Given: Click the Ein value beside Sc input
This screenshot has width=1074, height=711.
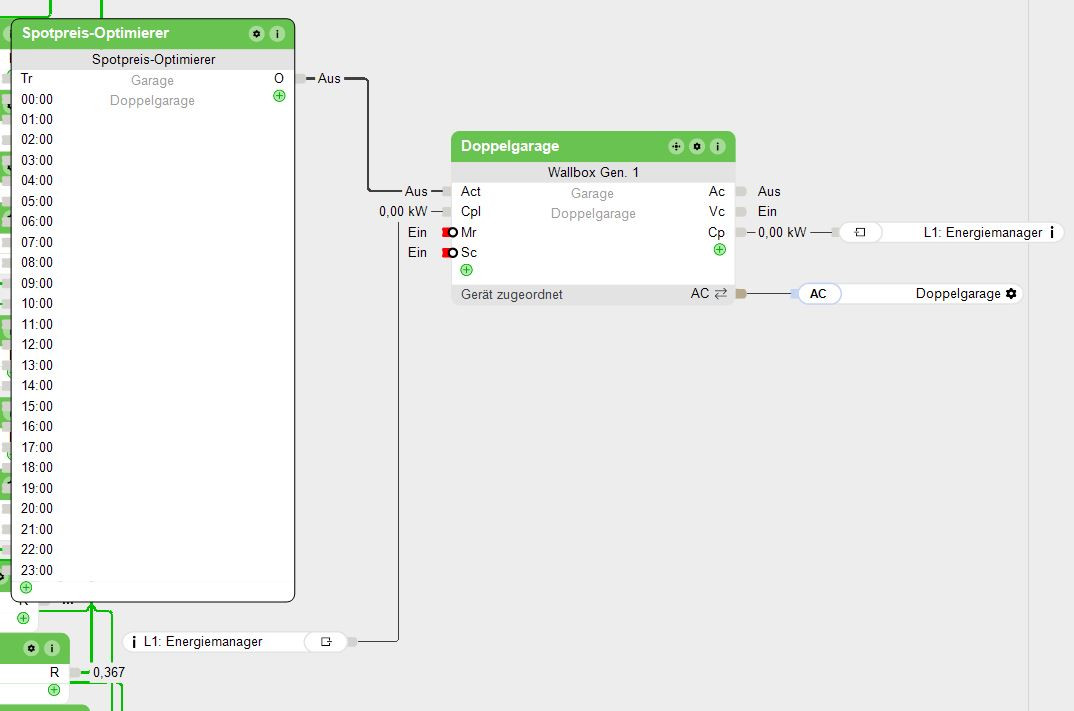Looking at the screenshot, I should point(417,253).
